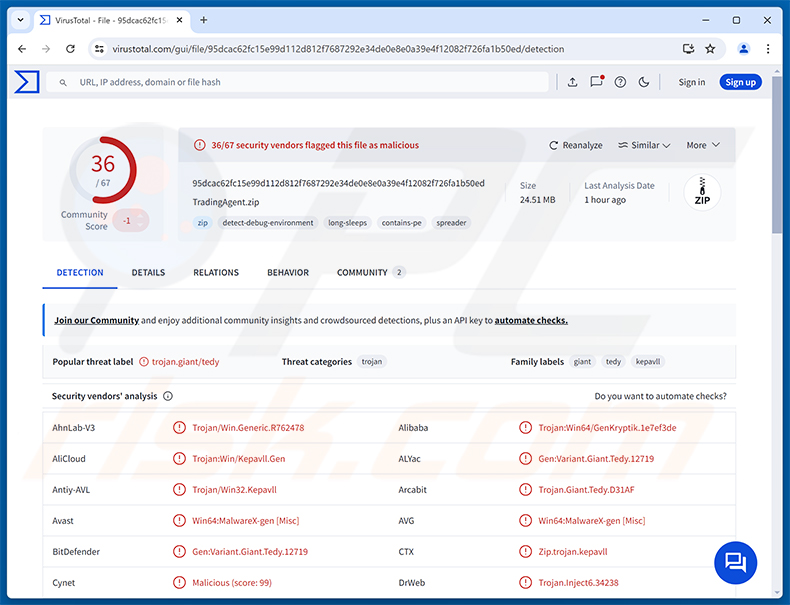The width and height of the screenshot is (790, 605).
Task: Expand the More dropdown
Action: click(703, 145)
